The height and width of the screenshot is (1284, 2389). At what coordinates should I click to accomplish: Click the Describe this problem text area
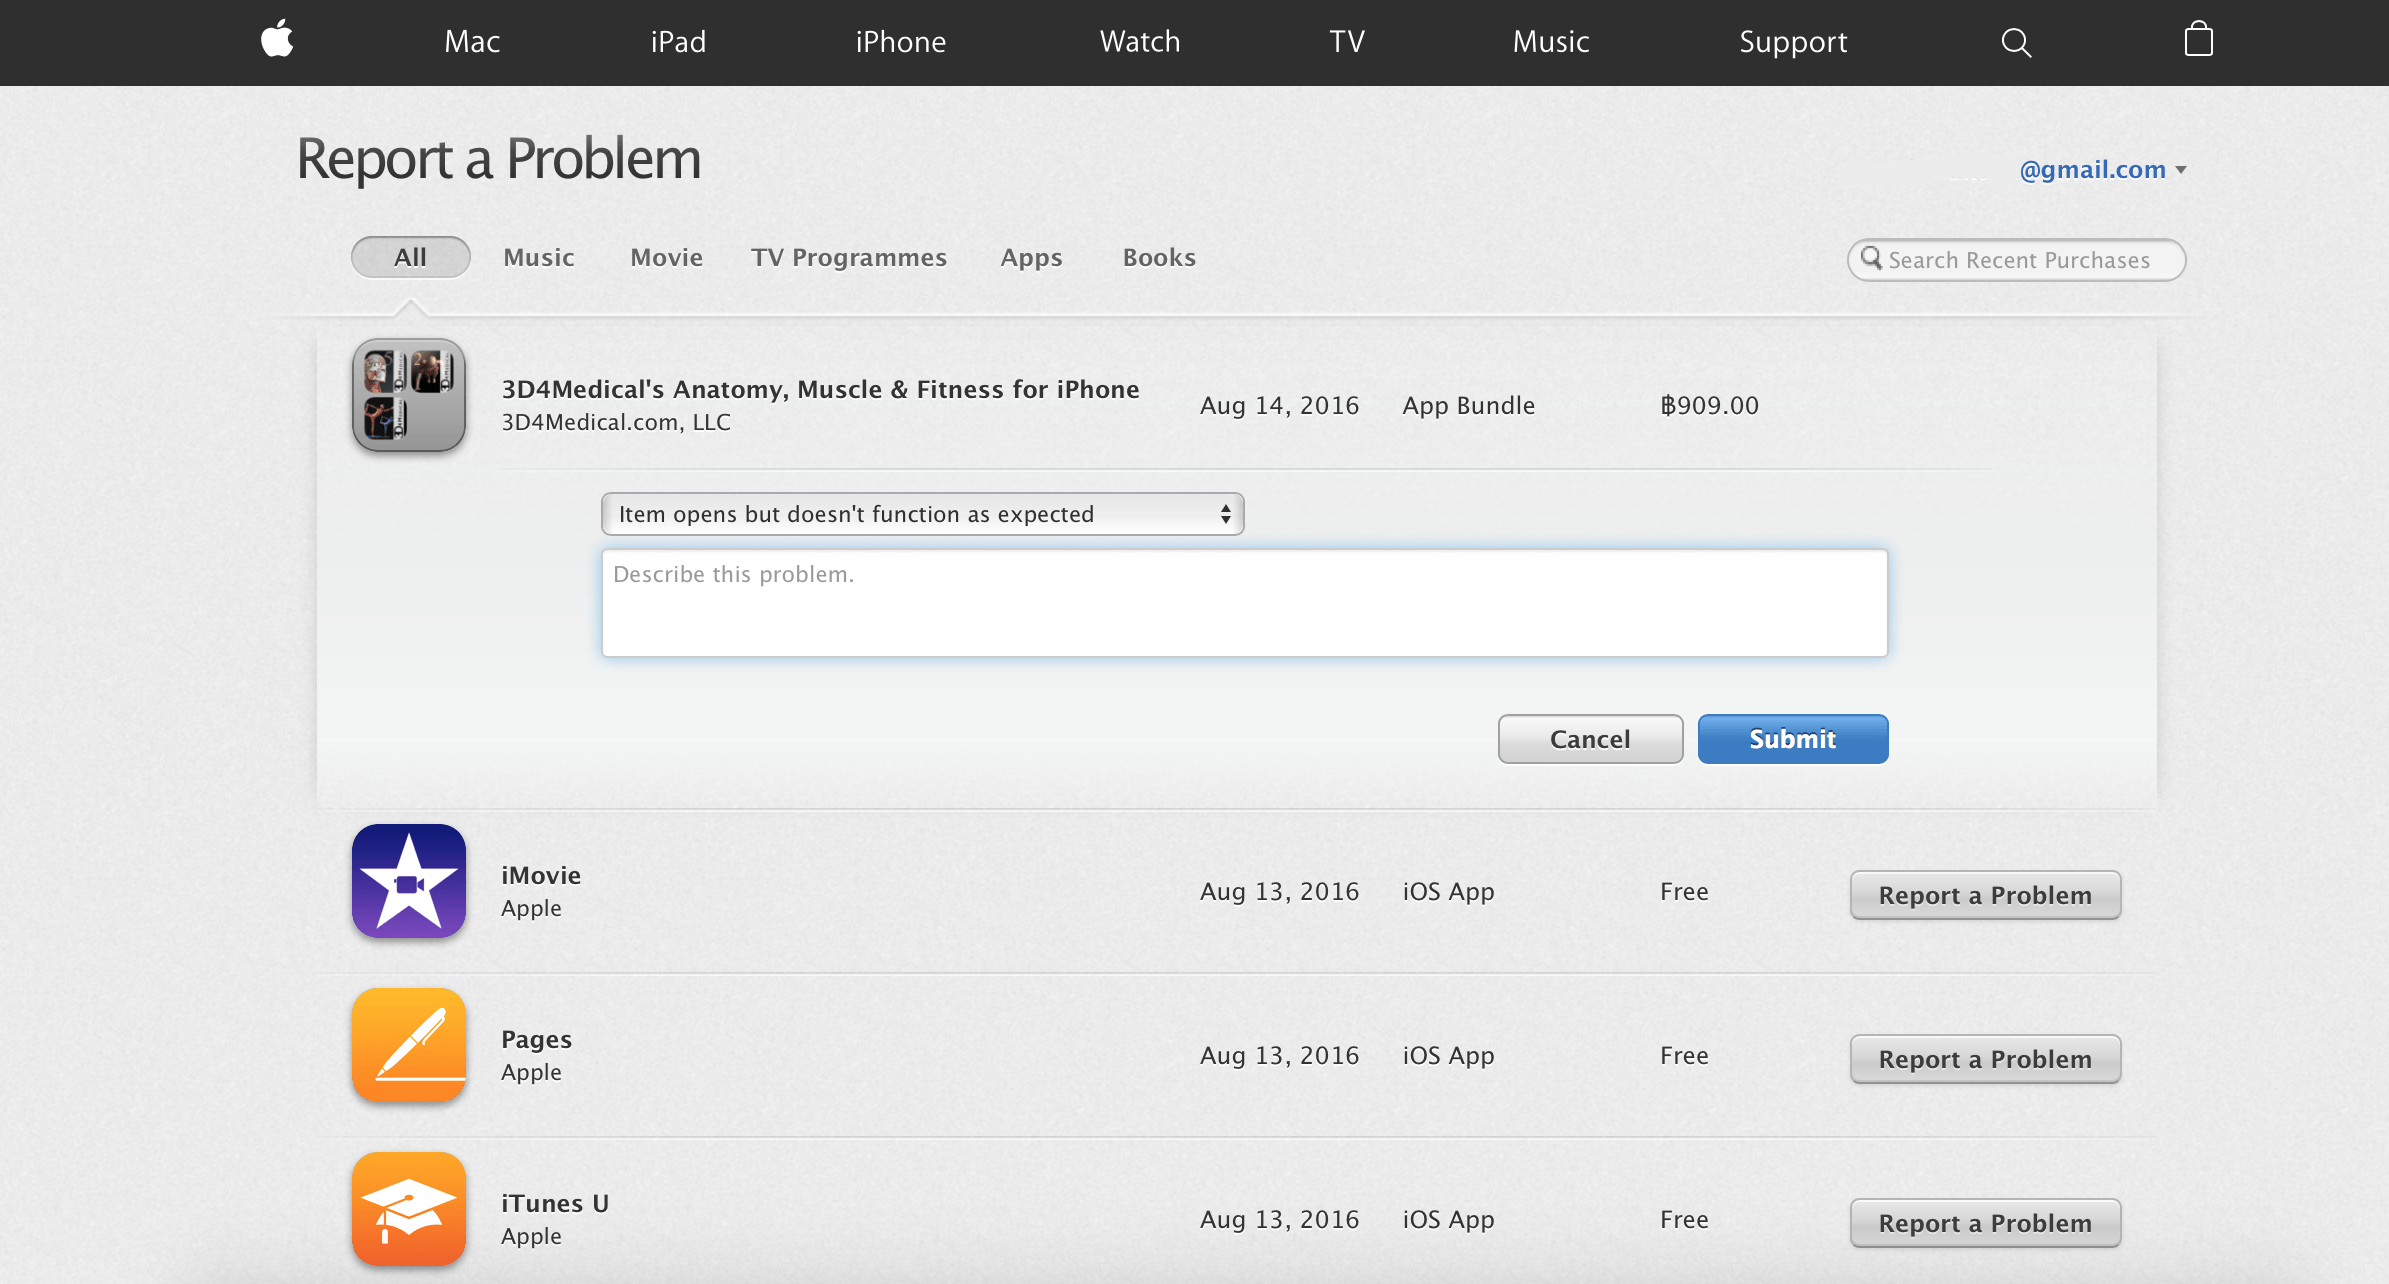pos(1244,603)
